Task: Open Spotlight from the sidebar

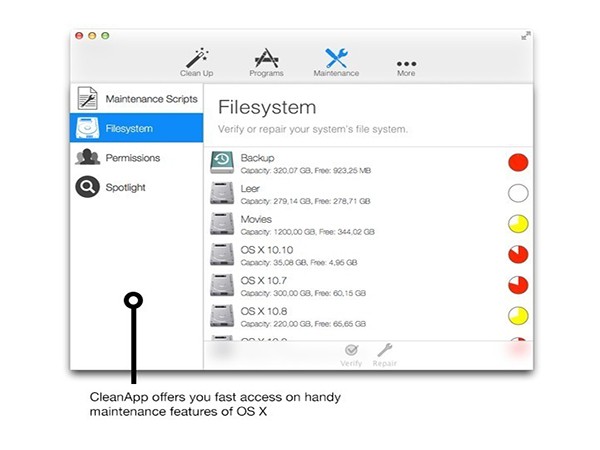Action: (x=126, y=188)
